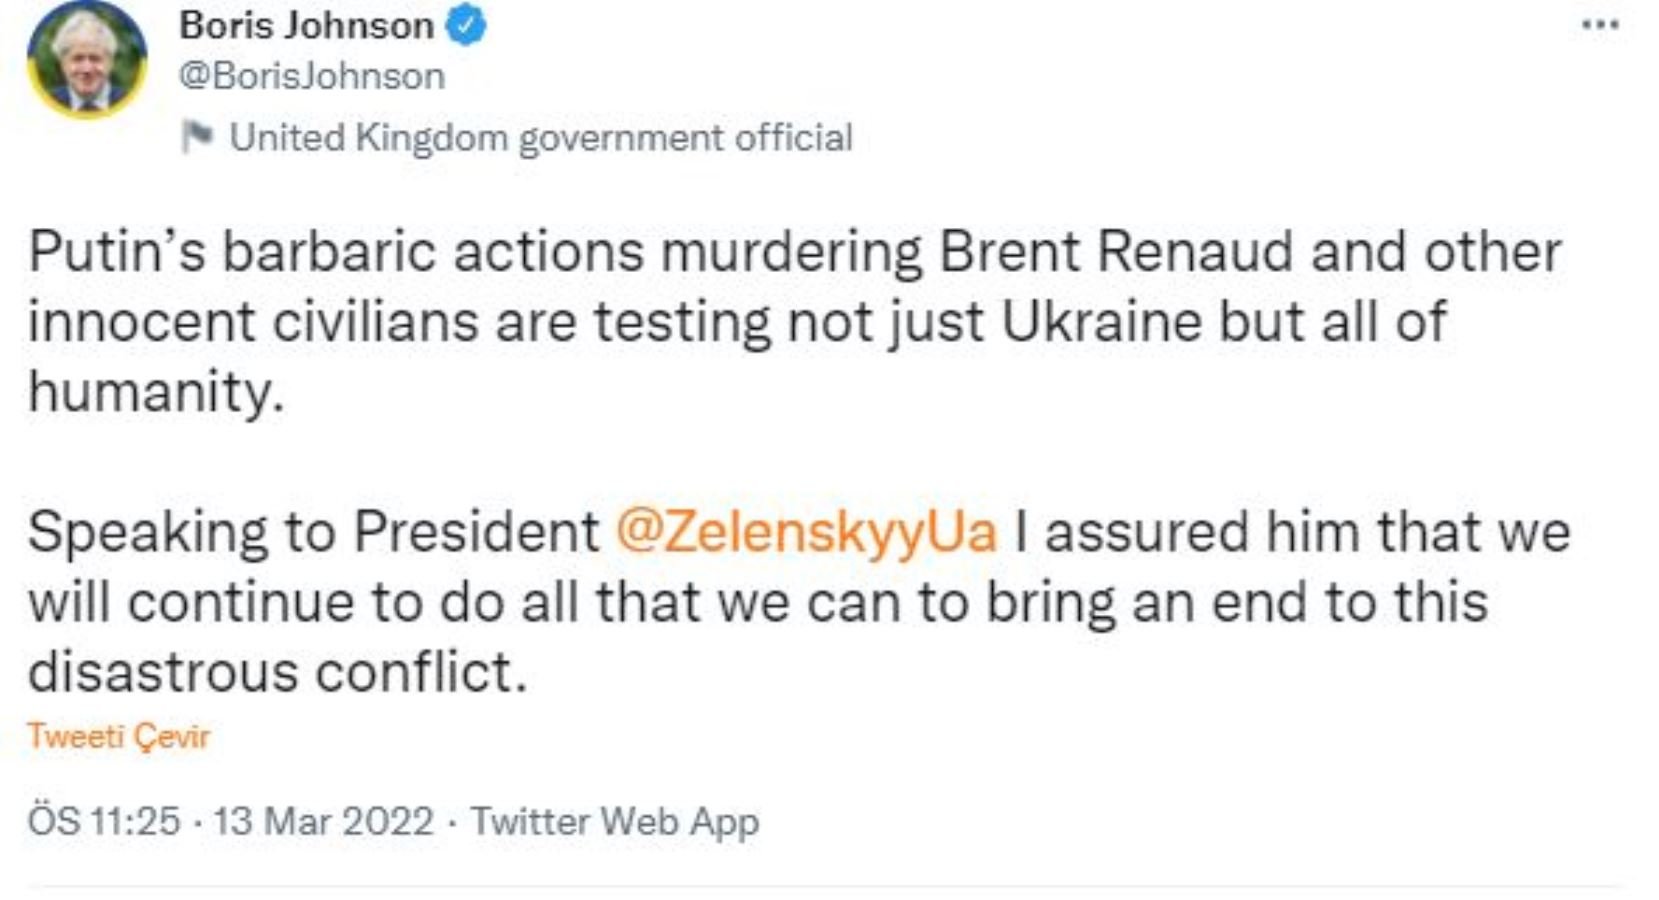Click the 13 Mar 2022 date

click(x=323, y=822)
